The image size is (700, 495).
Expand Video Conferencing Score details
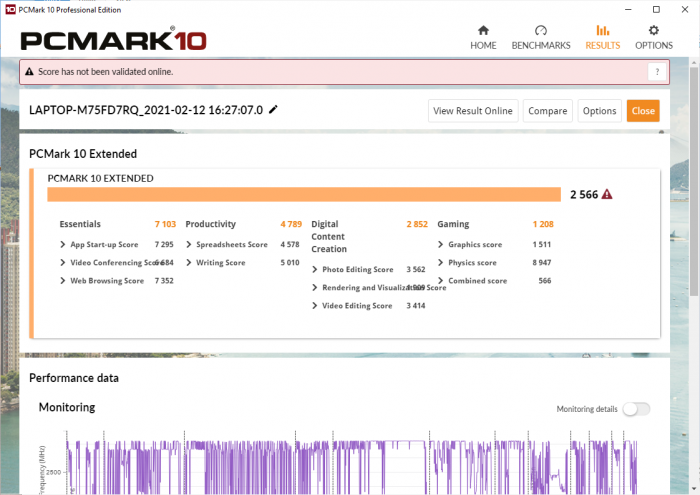pos(63,262)
